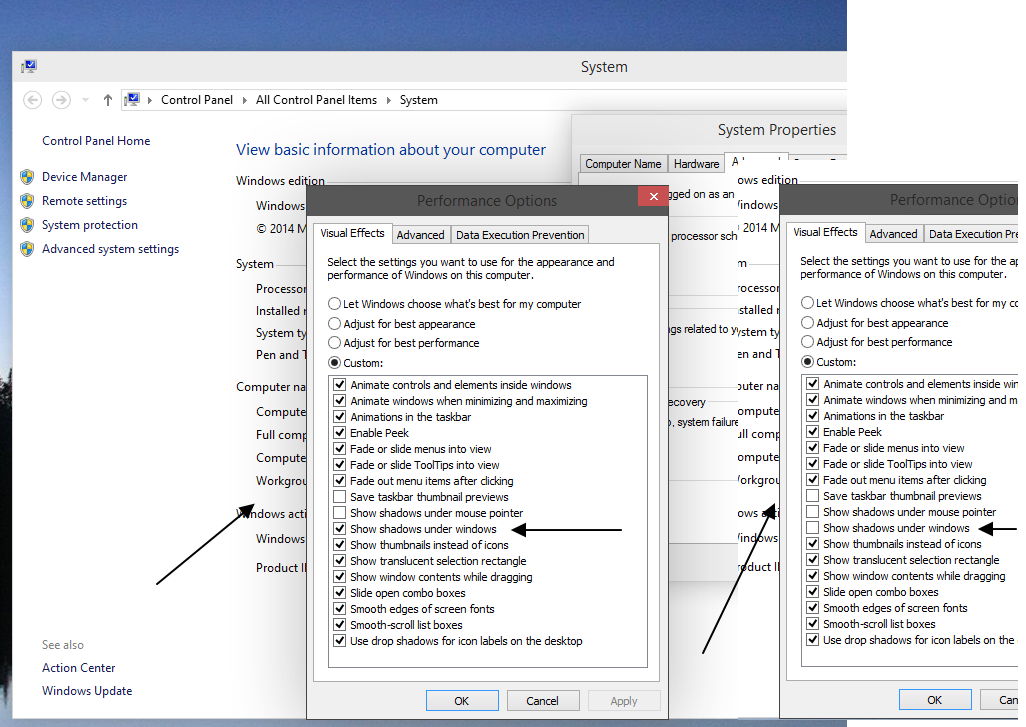This screenshot has width=1026, height=727.
Task: Check Show shadows under mouse pointer right dialog
Action: click(813, 512)
